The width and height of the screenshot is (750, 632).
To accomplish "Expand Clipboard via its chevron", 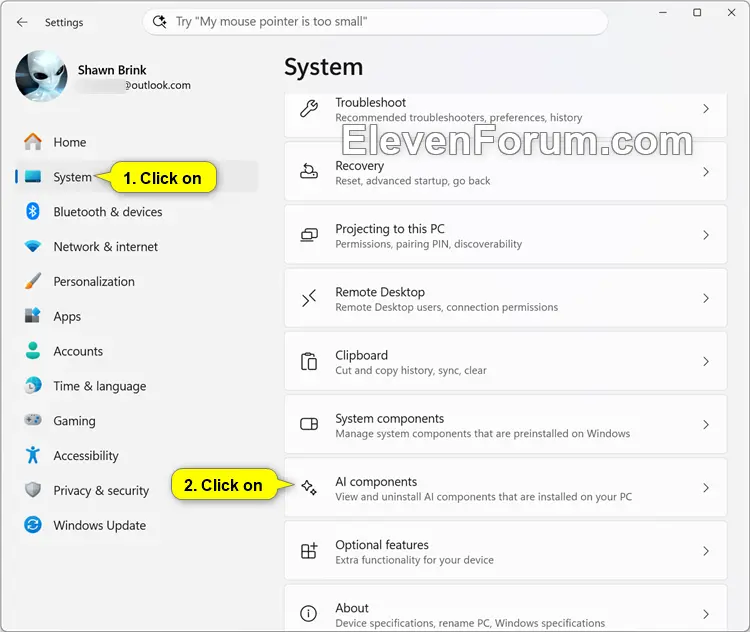I will [706, 361].
